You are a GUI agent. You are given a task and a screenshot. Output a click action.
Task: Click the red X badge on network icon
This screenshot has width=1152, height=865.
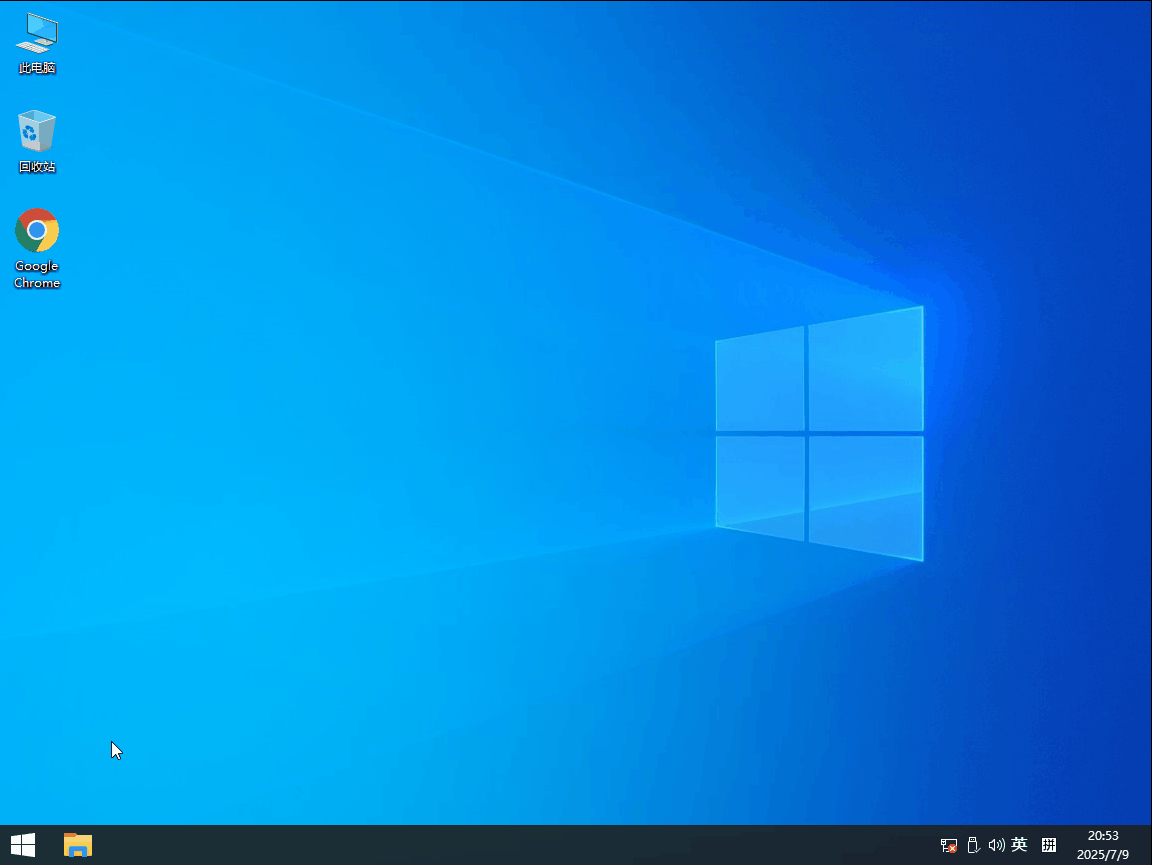tap(952, 849)
